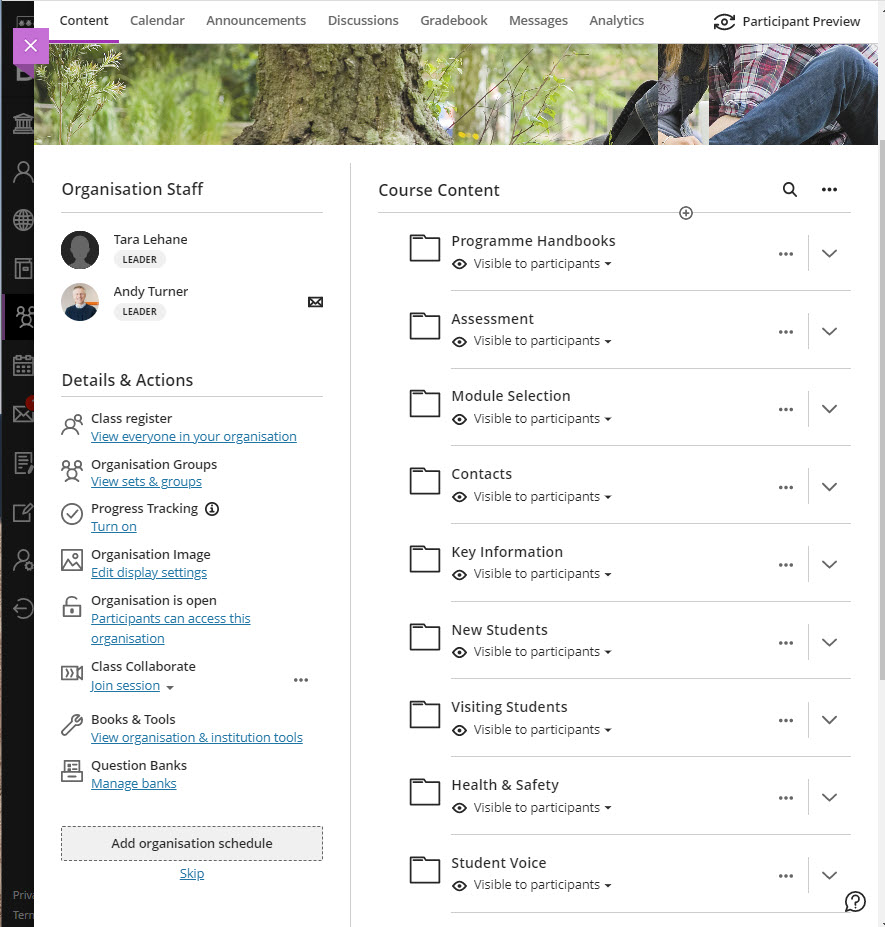885x927 pixels.
Task: Click the plus icon to add content
Action: pyautogui.click(x=686, y=213)
